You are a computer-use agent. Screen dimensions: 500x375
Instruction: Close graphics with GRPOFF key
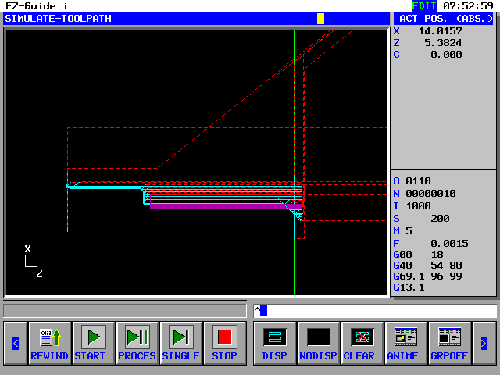[x=449, y=343]
